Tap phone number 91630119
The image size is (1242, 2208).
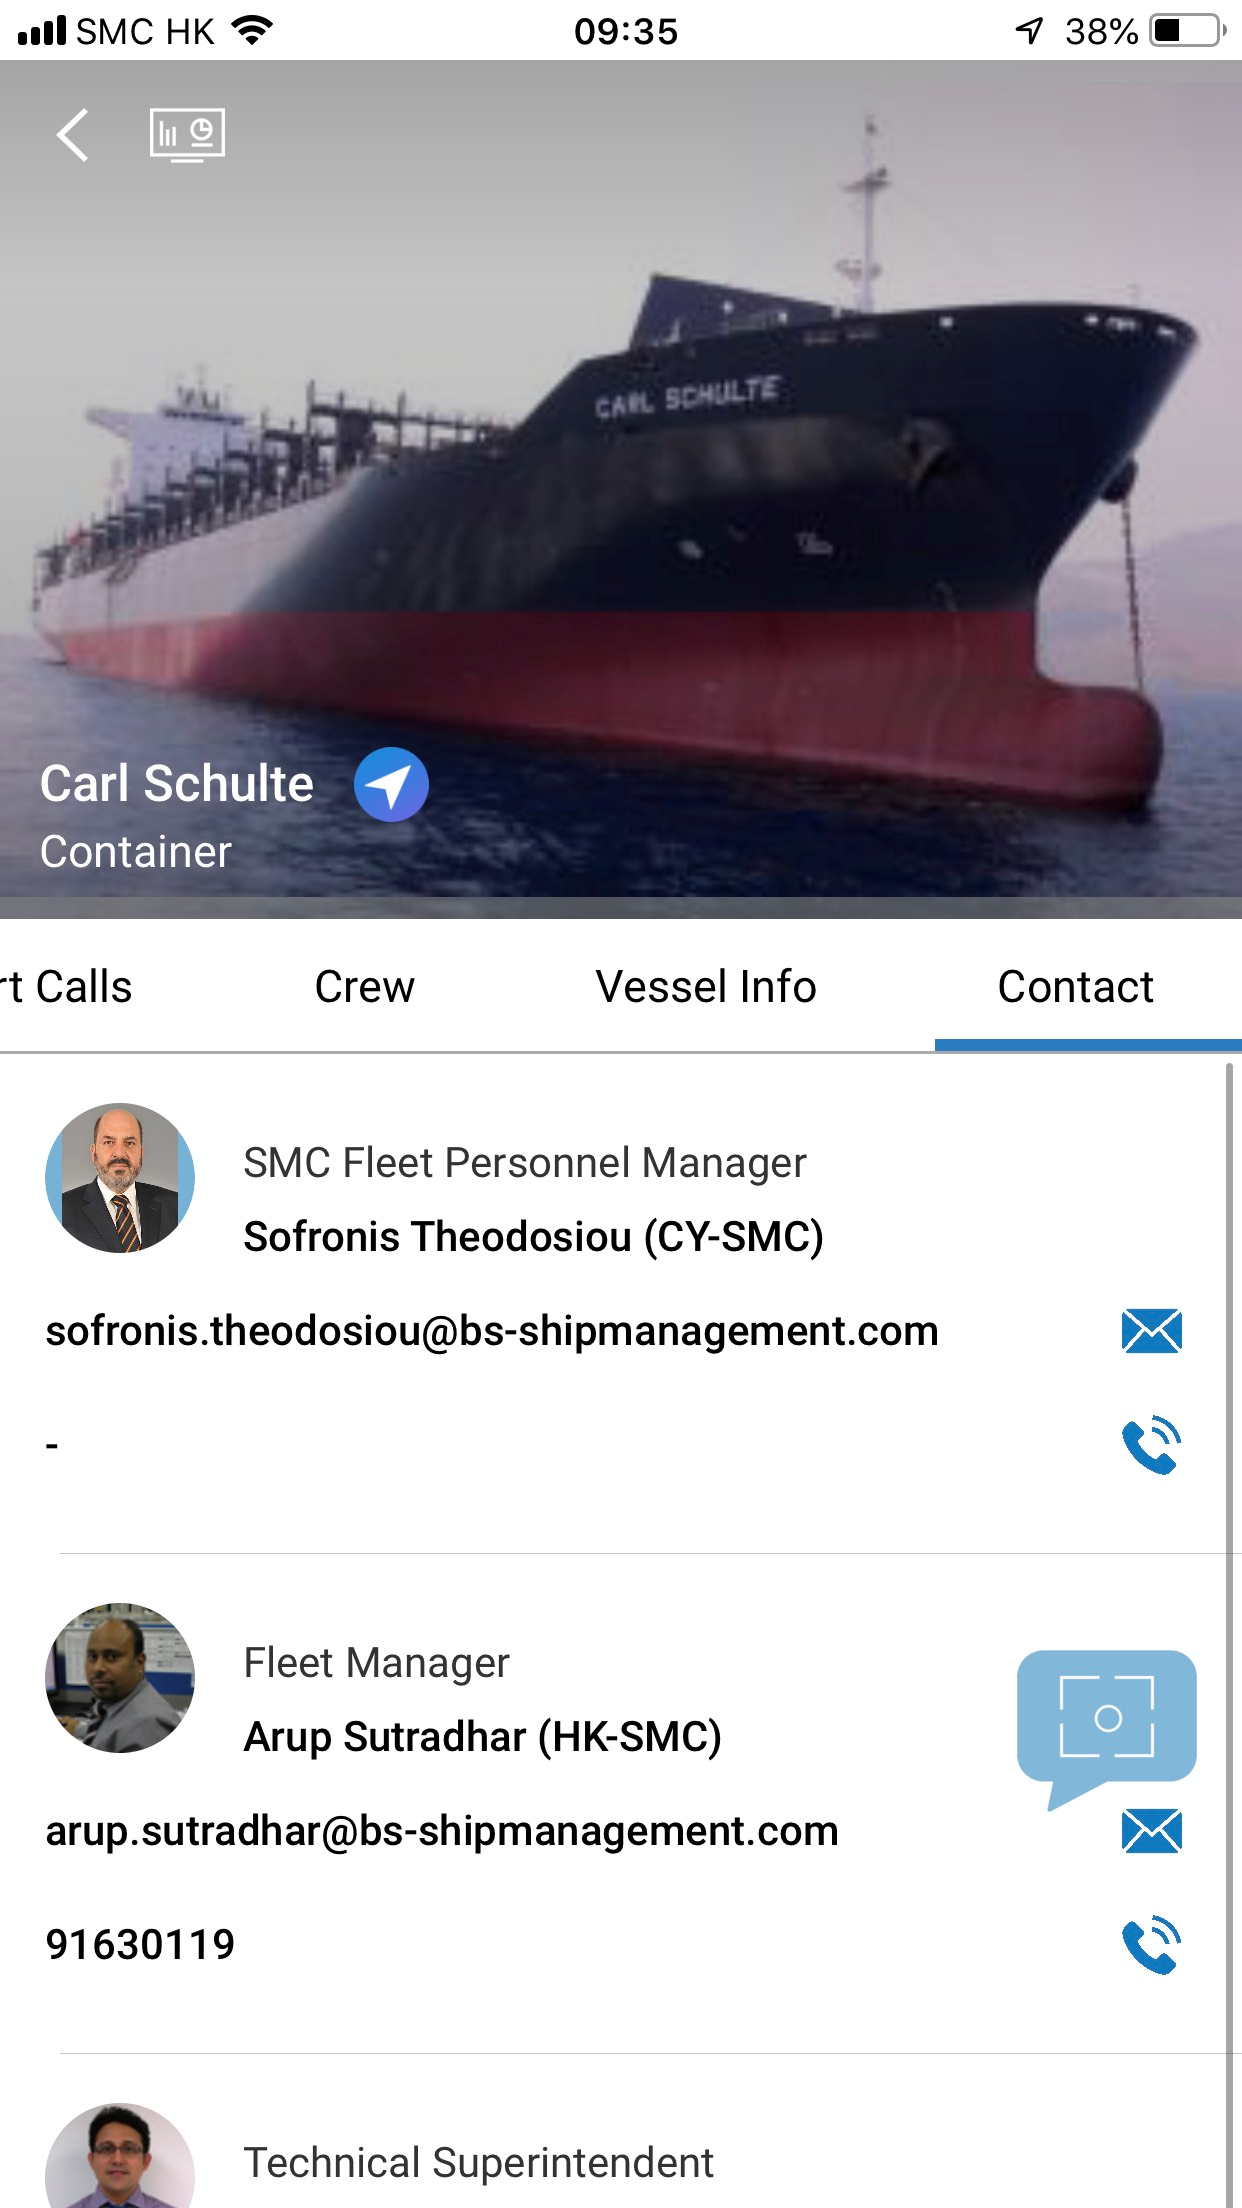click(140, 1945)
